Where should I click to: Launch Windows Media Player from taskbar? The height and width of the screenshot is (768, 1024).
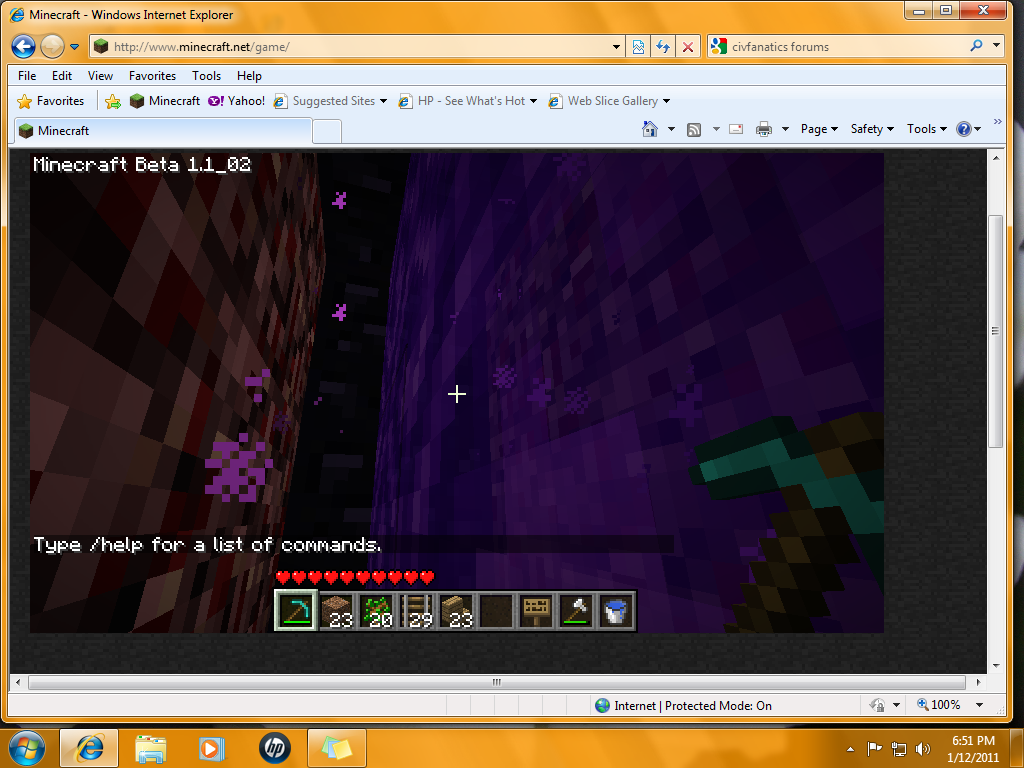(x=211, y=748)
